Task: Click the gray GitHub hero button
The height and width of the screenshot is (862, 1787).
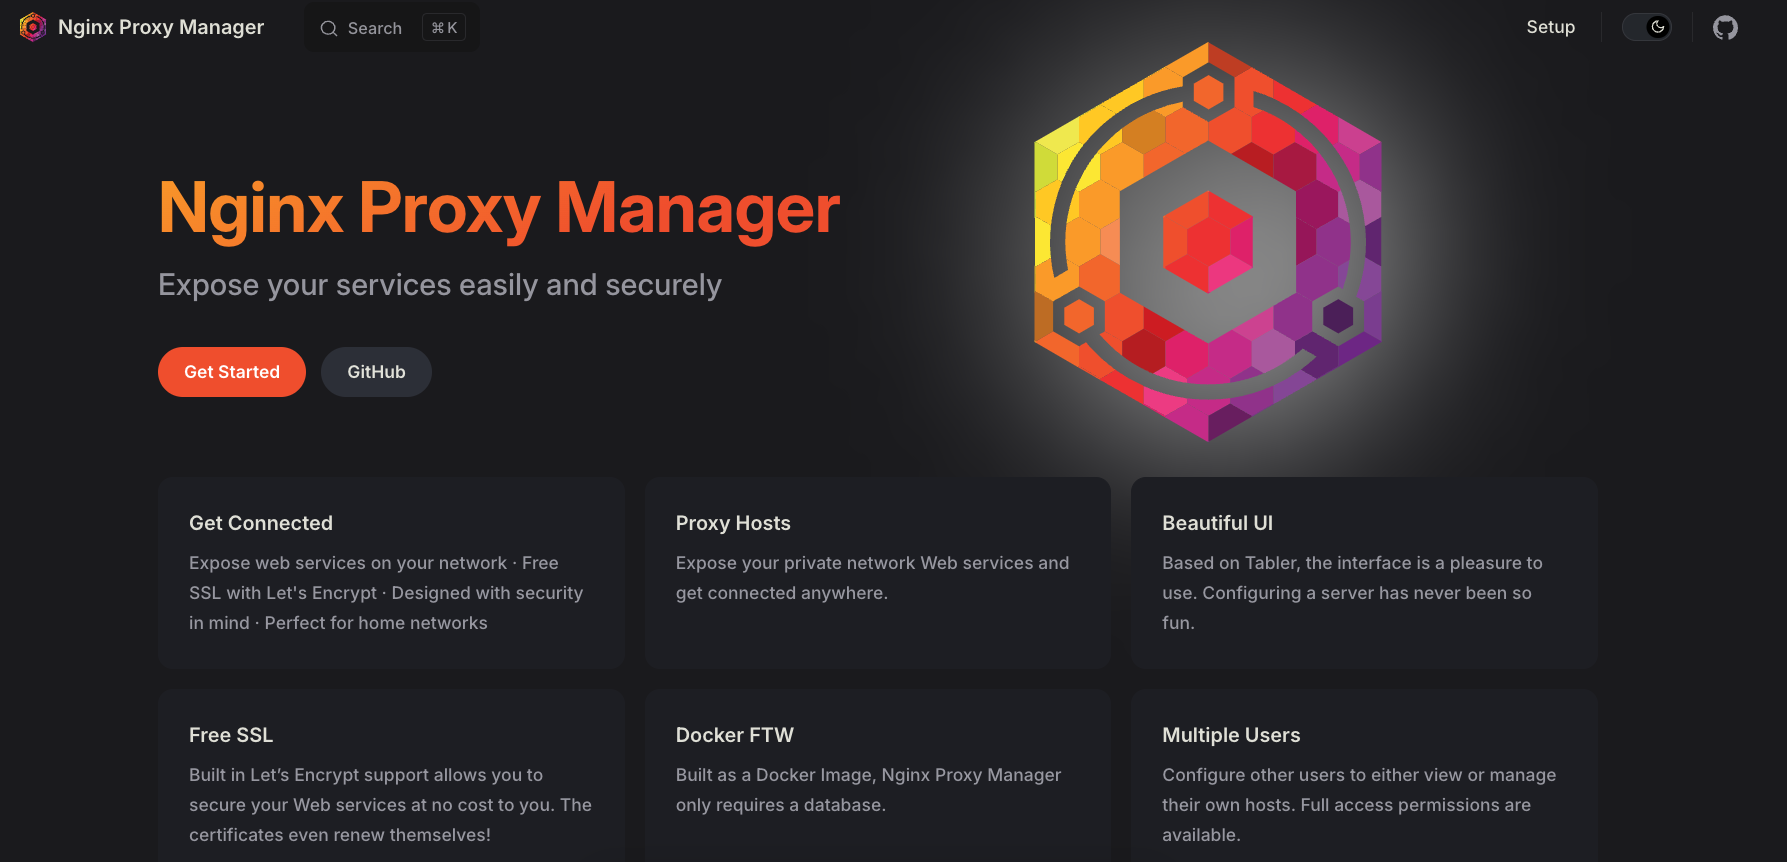Action: (376, 372)
